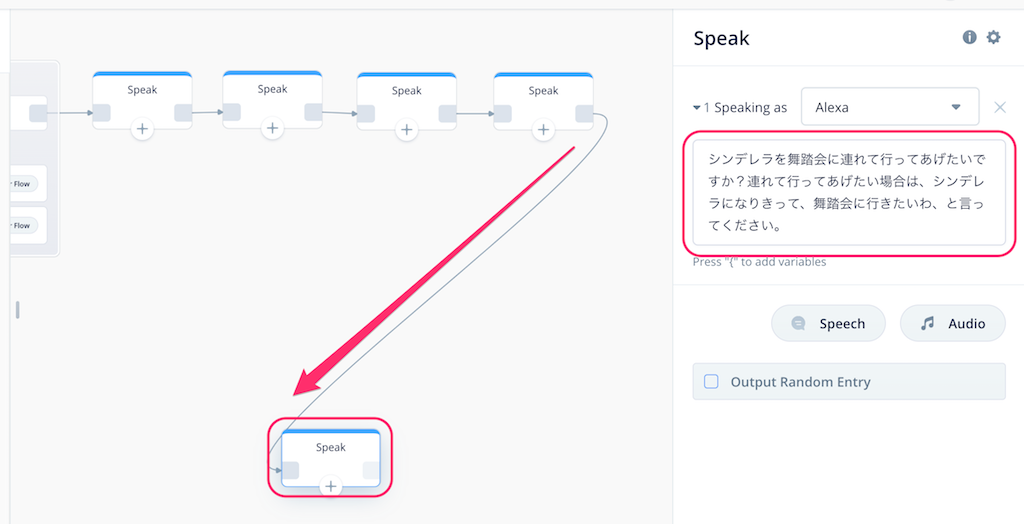Collapse the '1 Speaking as' entry

coord(696,108)
